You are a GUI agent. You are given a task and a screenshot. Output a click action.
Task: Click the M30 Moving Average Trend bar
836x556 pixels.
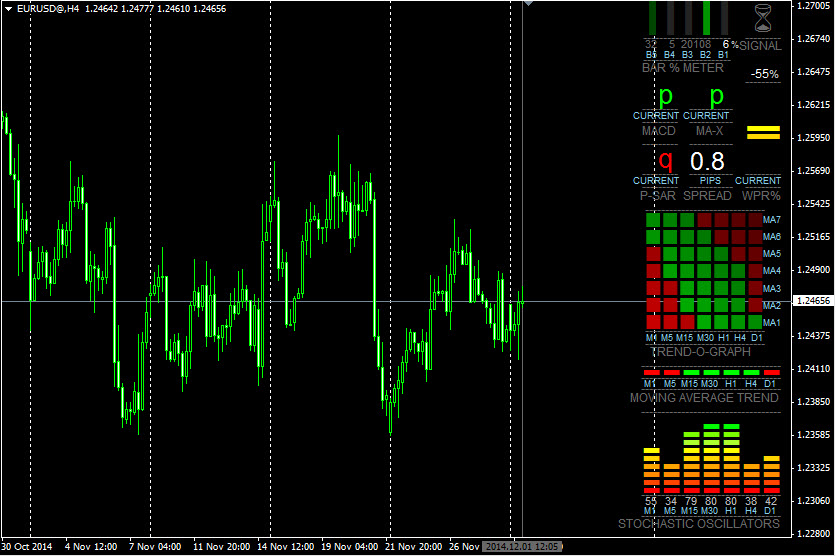coord(711,373)
